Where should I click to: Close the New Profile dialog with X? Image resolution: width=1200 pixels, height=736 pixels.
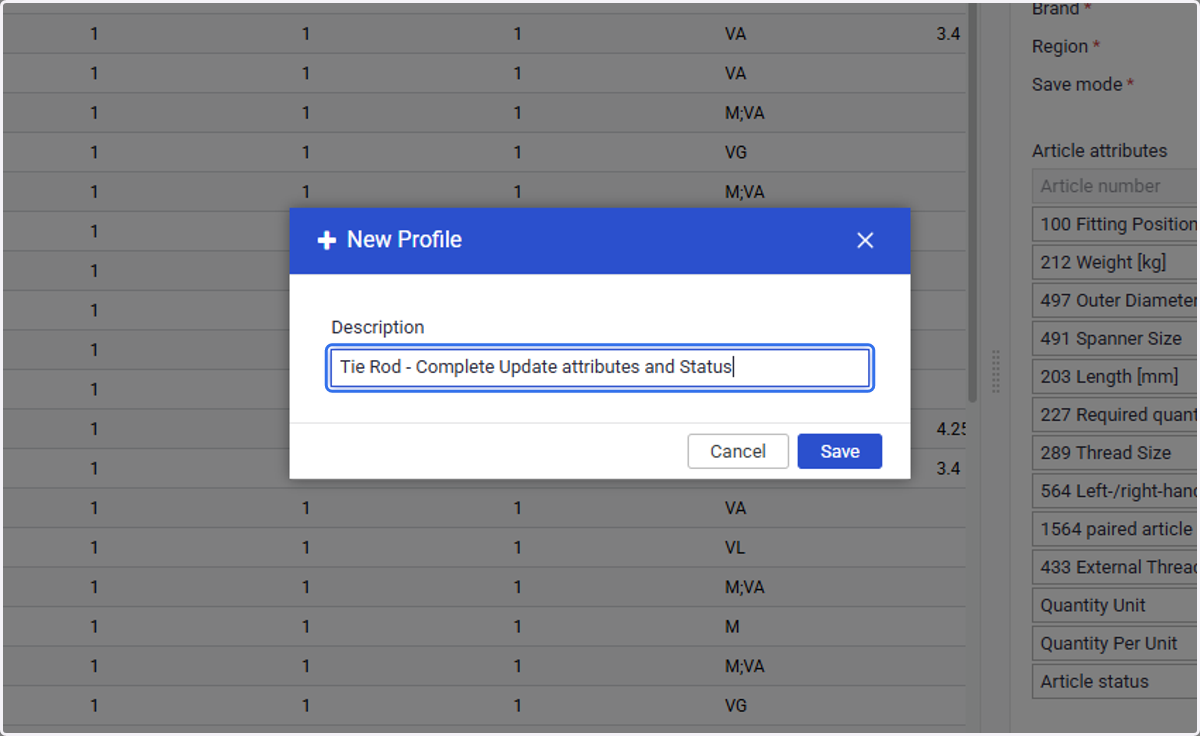point(865,240)
